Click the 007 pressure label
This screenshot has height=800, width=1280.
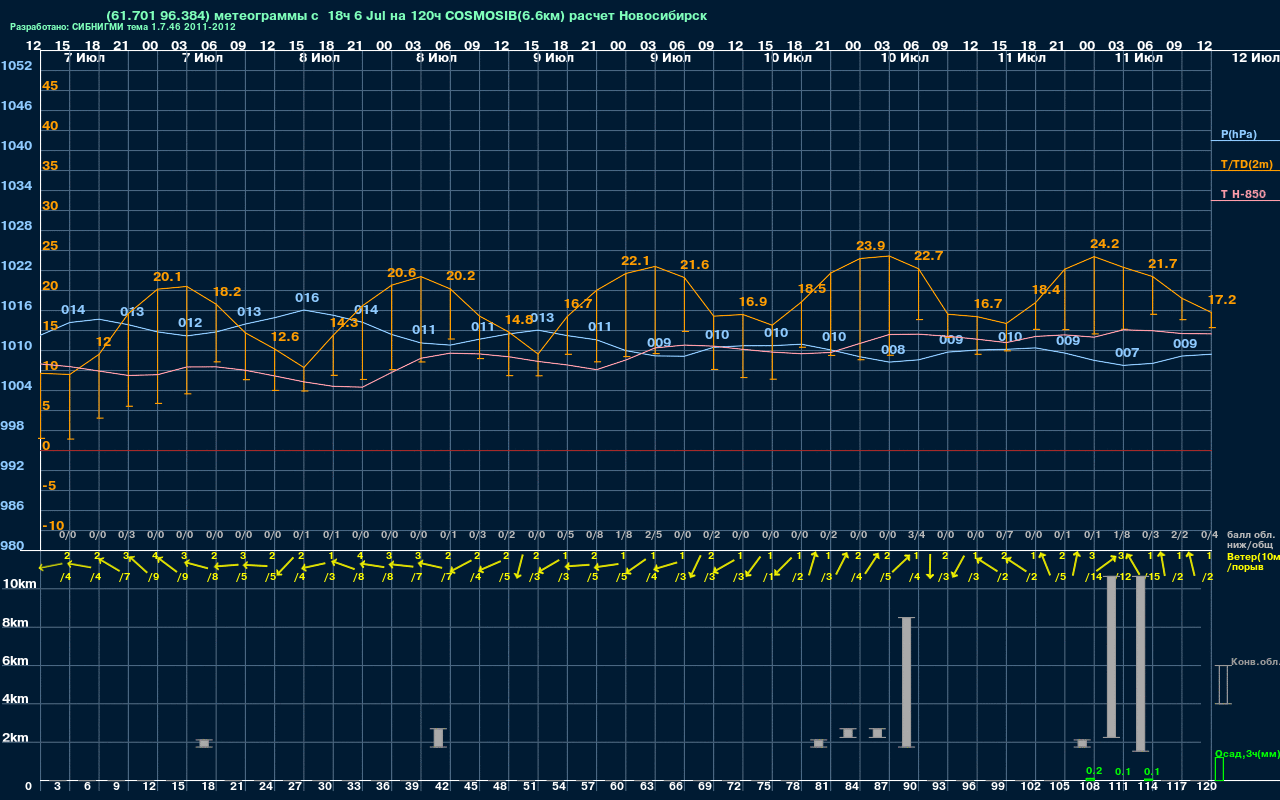(x=1127, y=353)
